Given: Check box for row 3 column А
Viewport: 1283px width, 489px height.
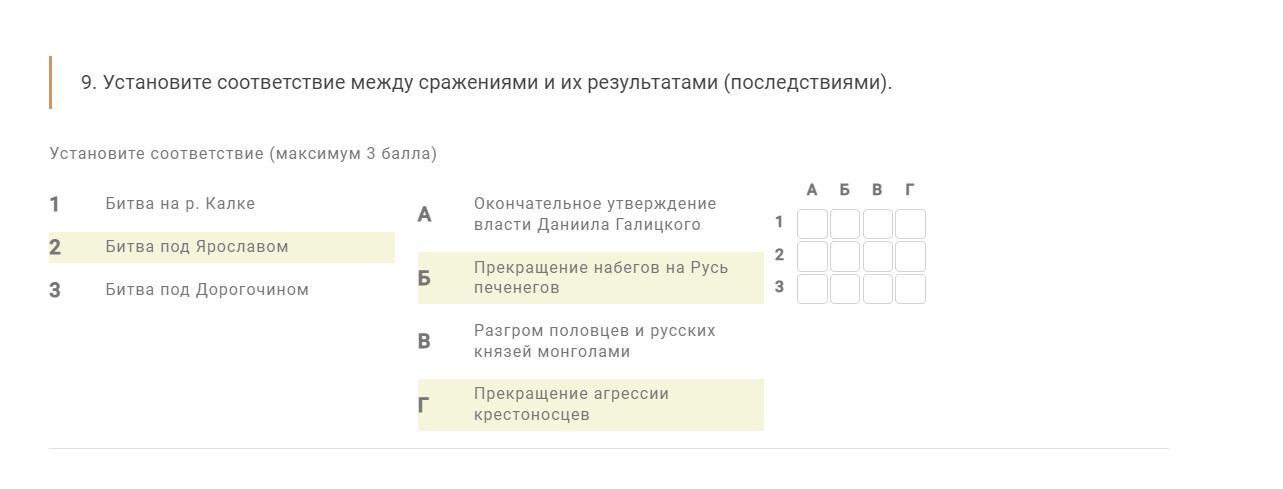Looking at the screenshot, I should coord(812,289).
